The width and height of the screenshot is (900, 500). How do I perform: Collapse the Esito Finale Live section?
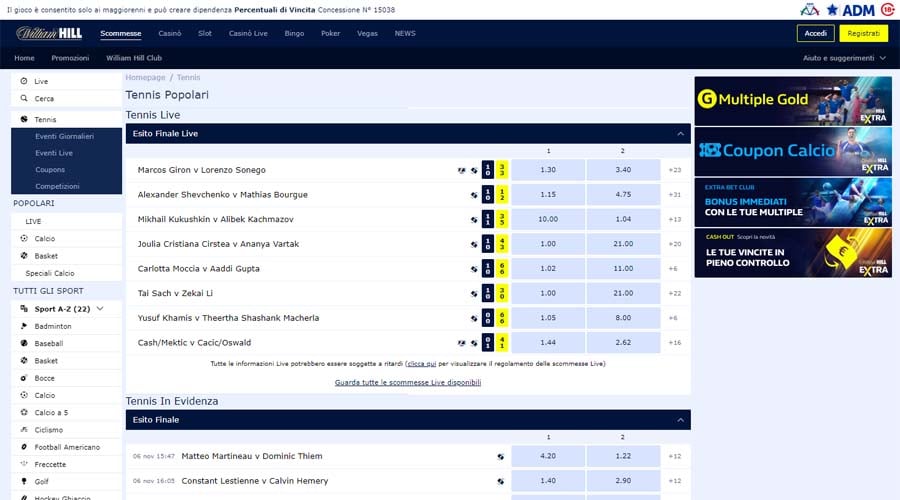point(680,134)
